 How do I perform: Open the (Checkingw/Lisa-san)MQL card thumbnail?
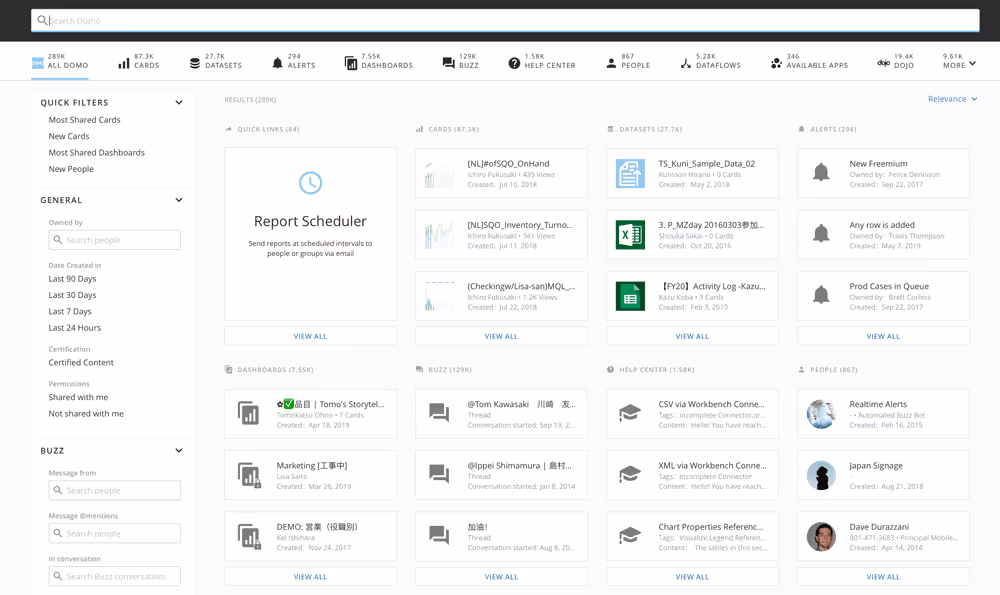pos(439,296)
